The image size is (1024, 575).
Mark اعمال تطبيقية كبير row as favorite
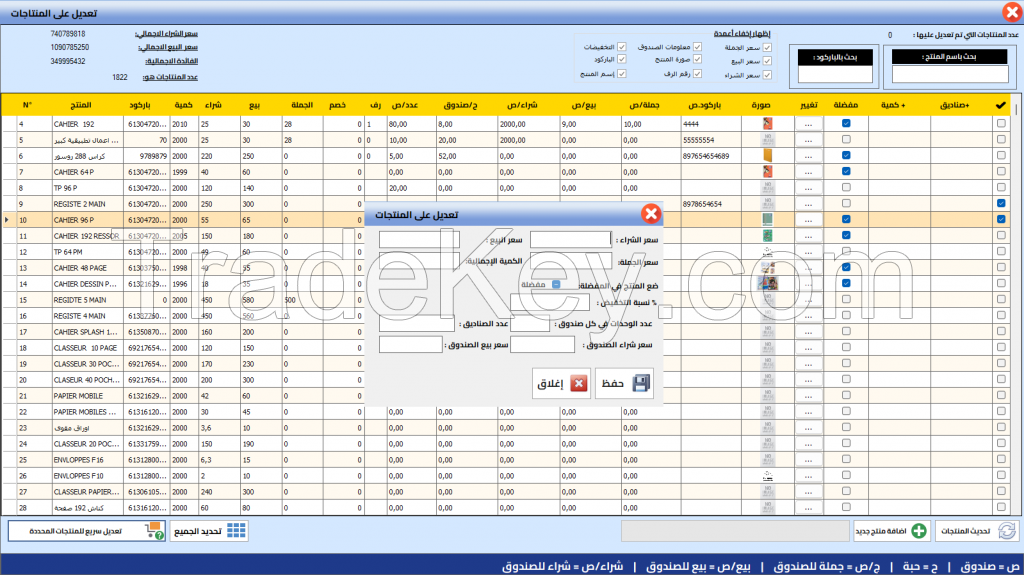pyautogui.click(x=846, y=139)
